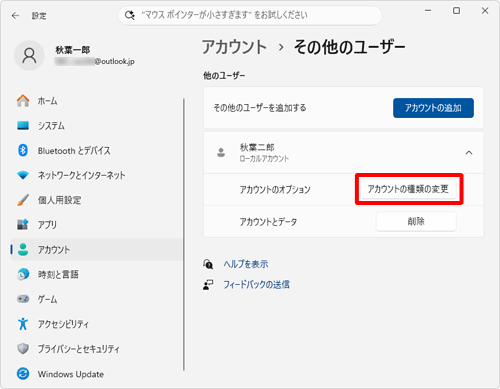Open the ヘルプを表示 link
The image size is (500, 389).
click(x=246, y=264)
